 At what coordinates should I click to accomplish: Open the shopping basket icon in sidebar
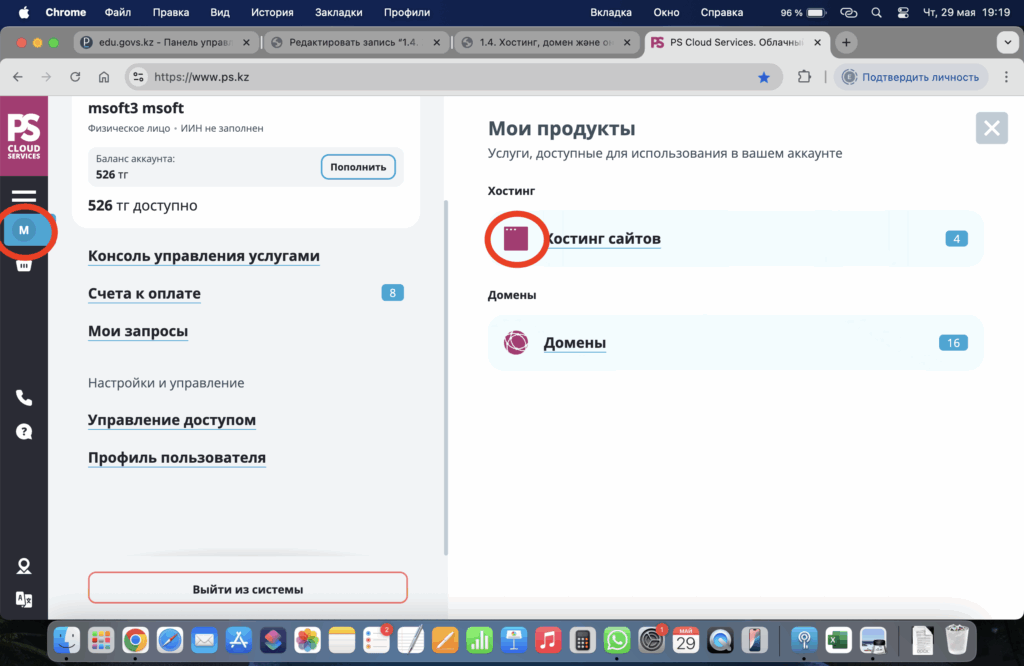[x=24, y=265]
